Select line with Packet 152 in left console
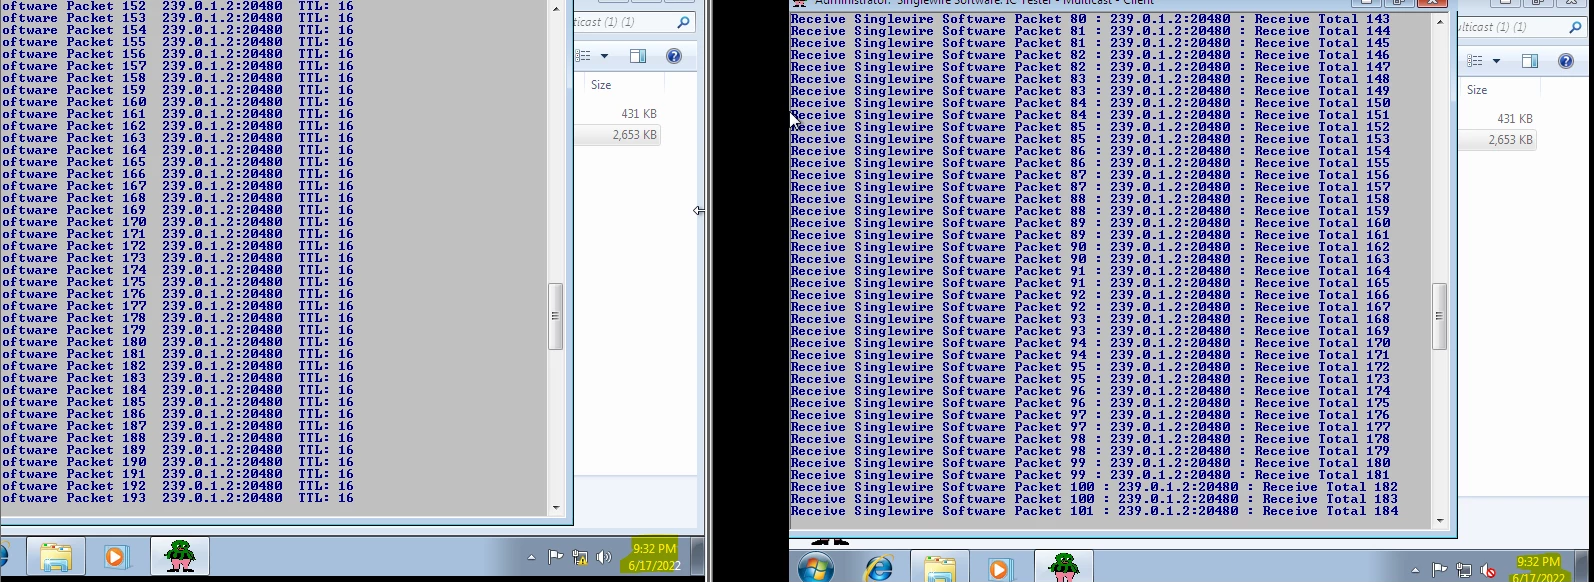 pos(177,6)
